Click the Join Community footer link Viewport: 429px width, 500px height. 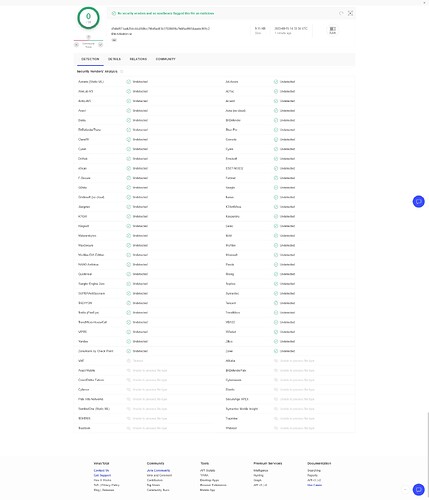[x=158, y=470]
